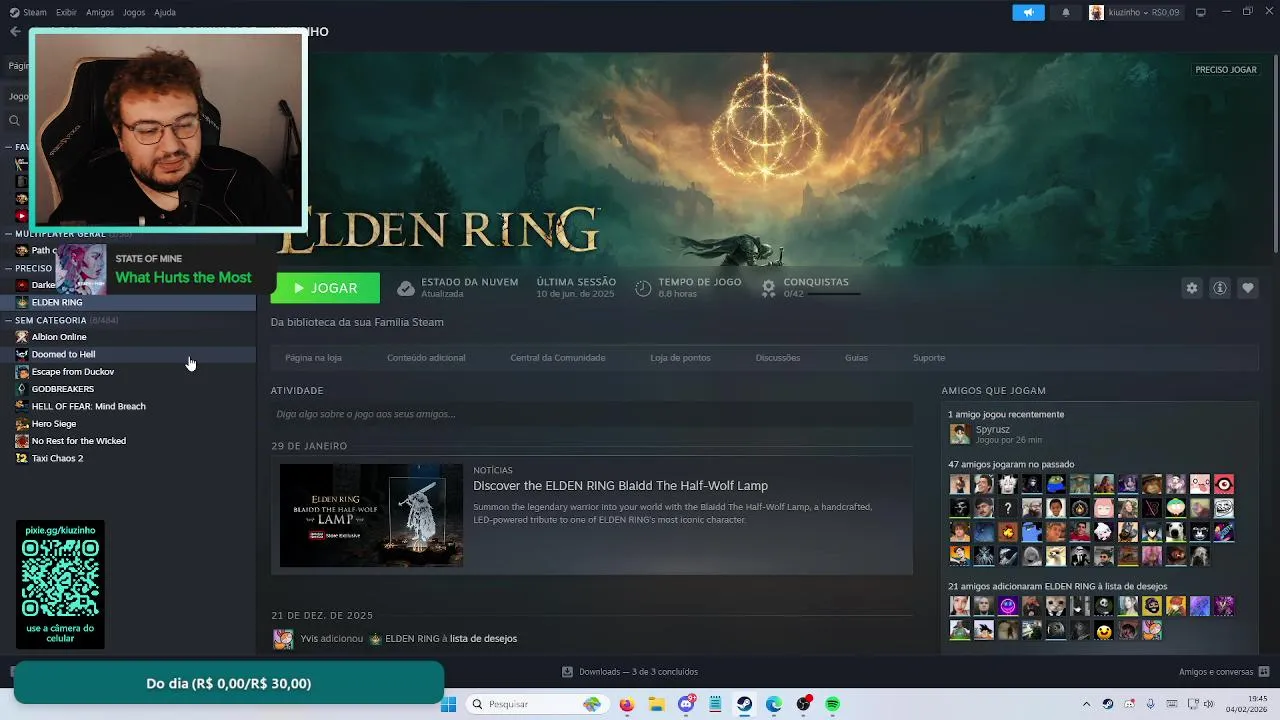Select Taxi Chaos 2 in library
1280x720 pixels.
click(x=128, y=458)
